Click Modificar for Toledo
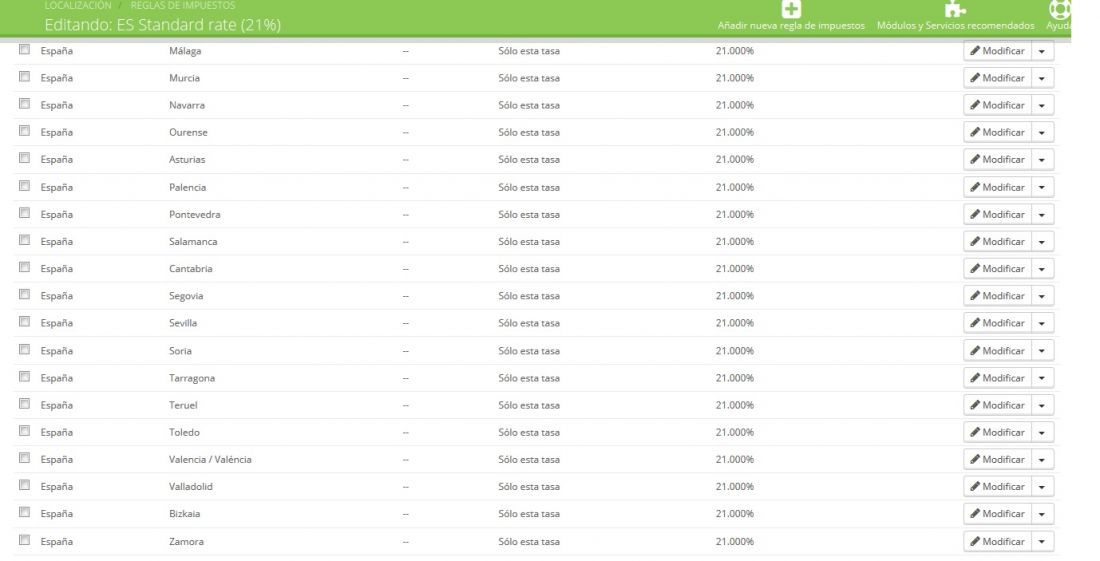1100x561 pixels. coord(998,432)
